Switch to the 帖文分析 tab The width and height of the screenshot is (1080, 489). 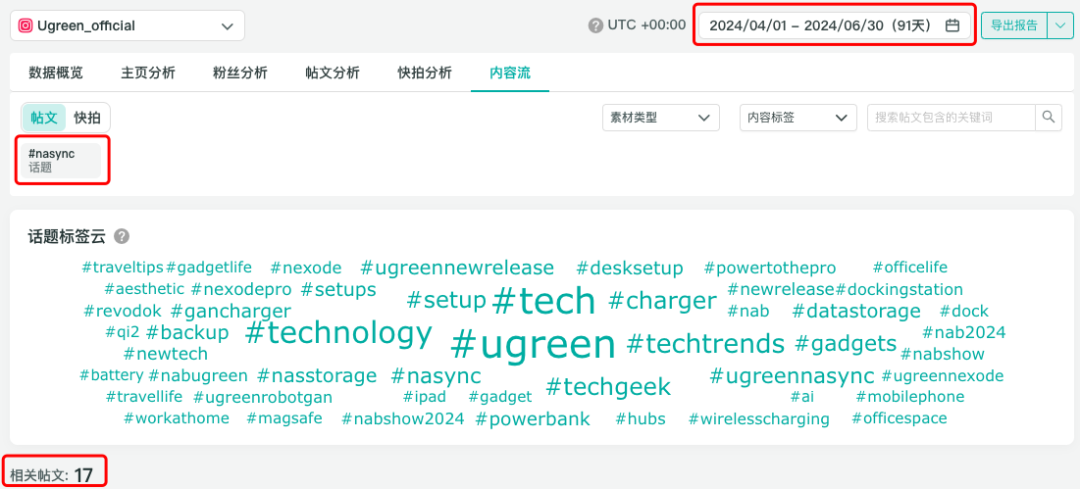(x=333, y=73)
